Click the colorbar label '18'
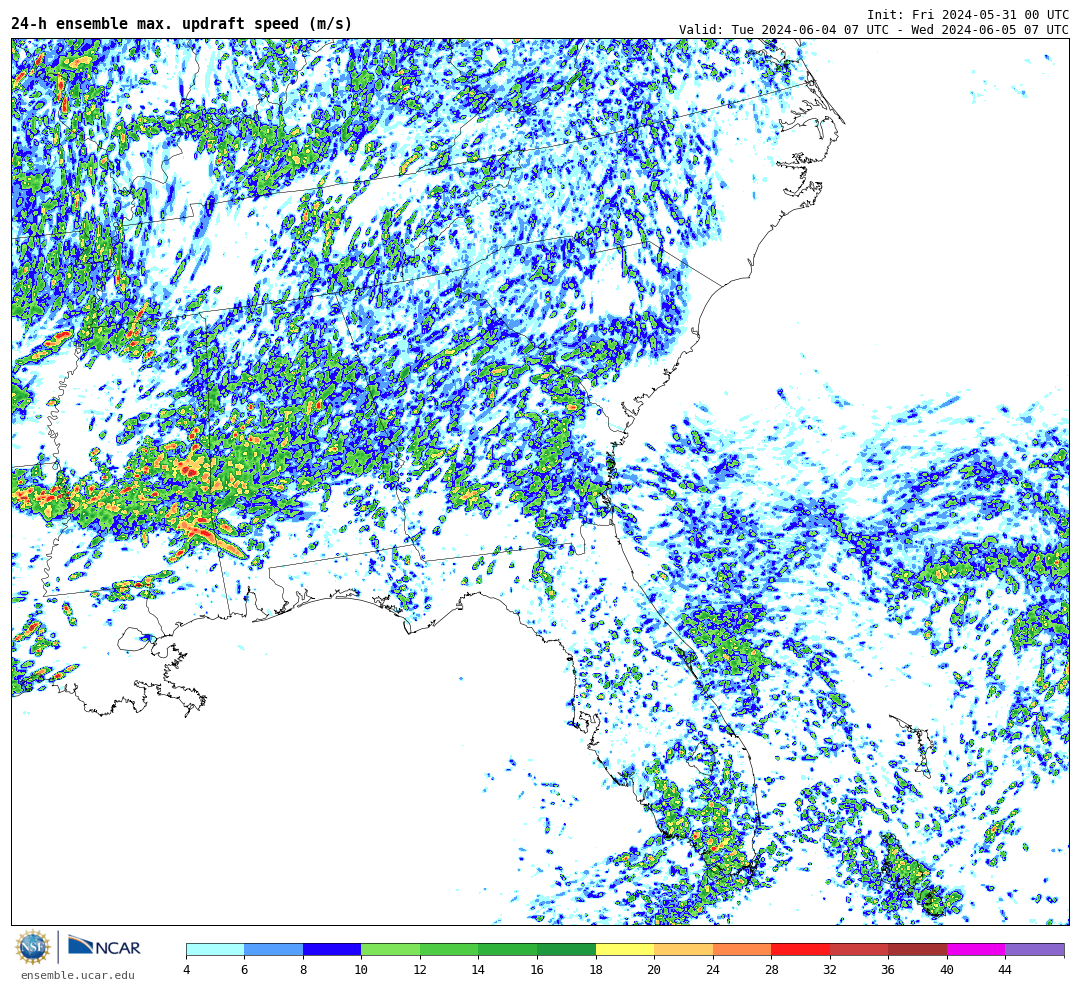Viewport: 1080px width, 988px height. (x=595, y=970)
